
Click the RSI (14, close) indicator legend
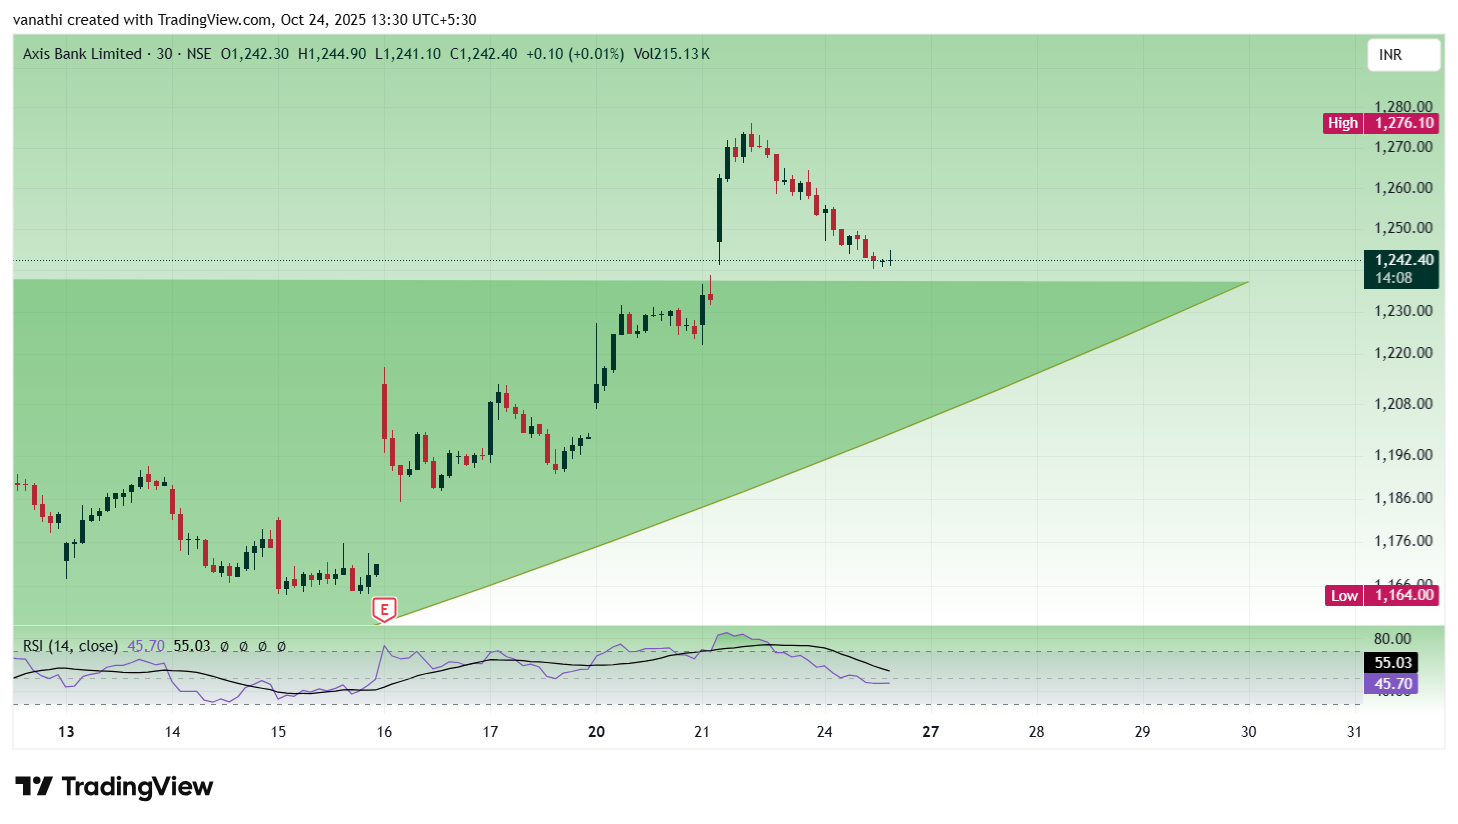coord(70,646)
